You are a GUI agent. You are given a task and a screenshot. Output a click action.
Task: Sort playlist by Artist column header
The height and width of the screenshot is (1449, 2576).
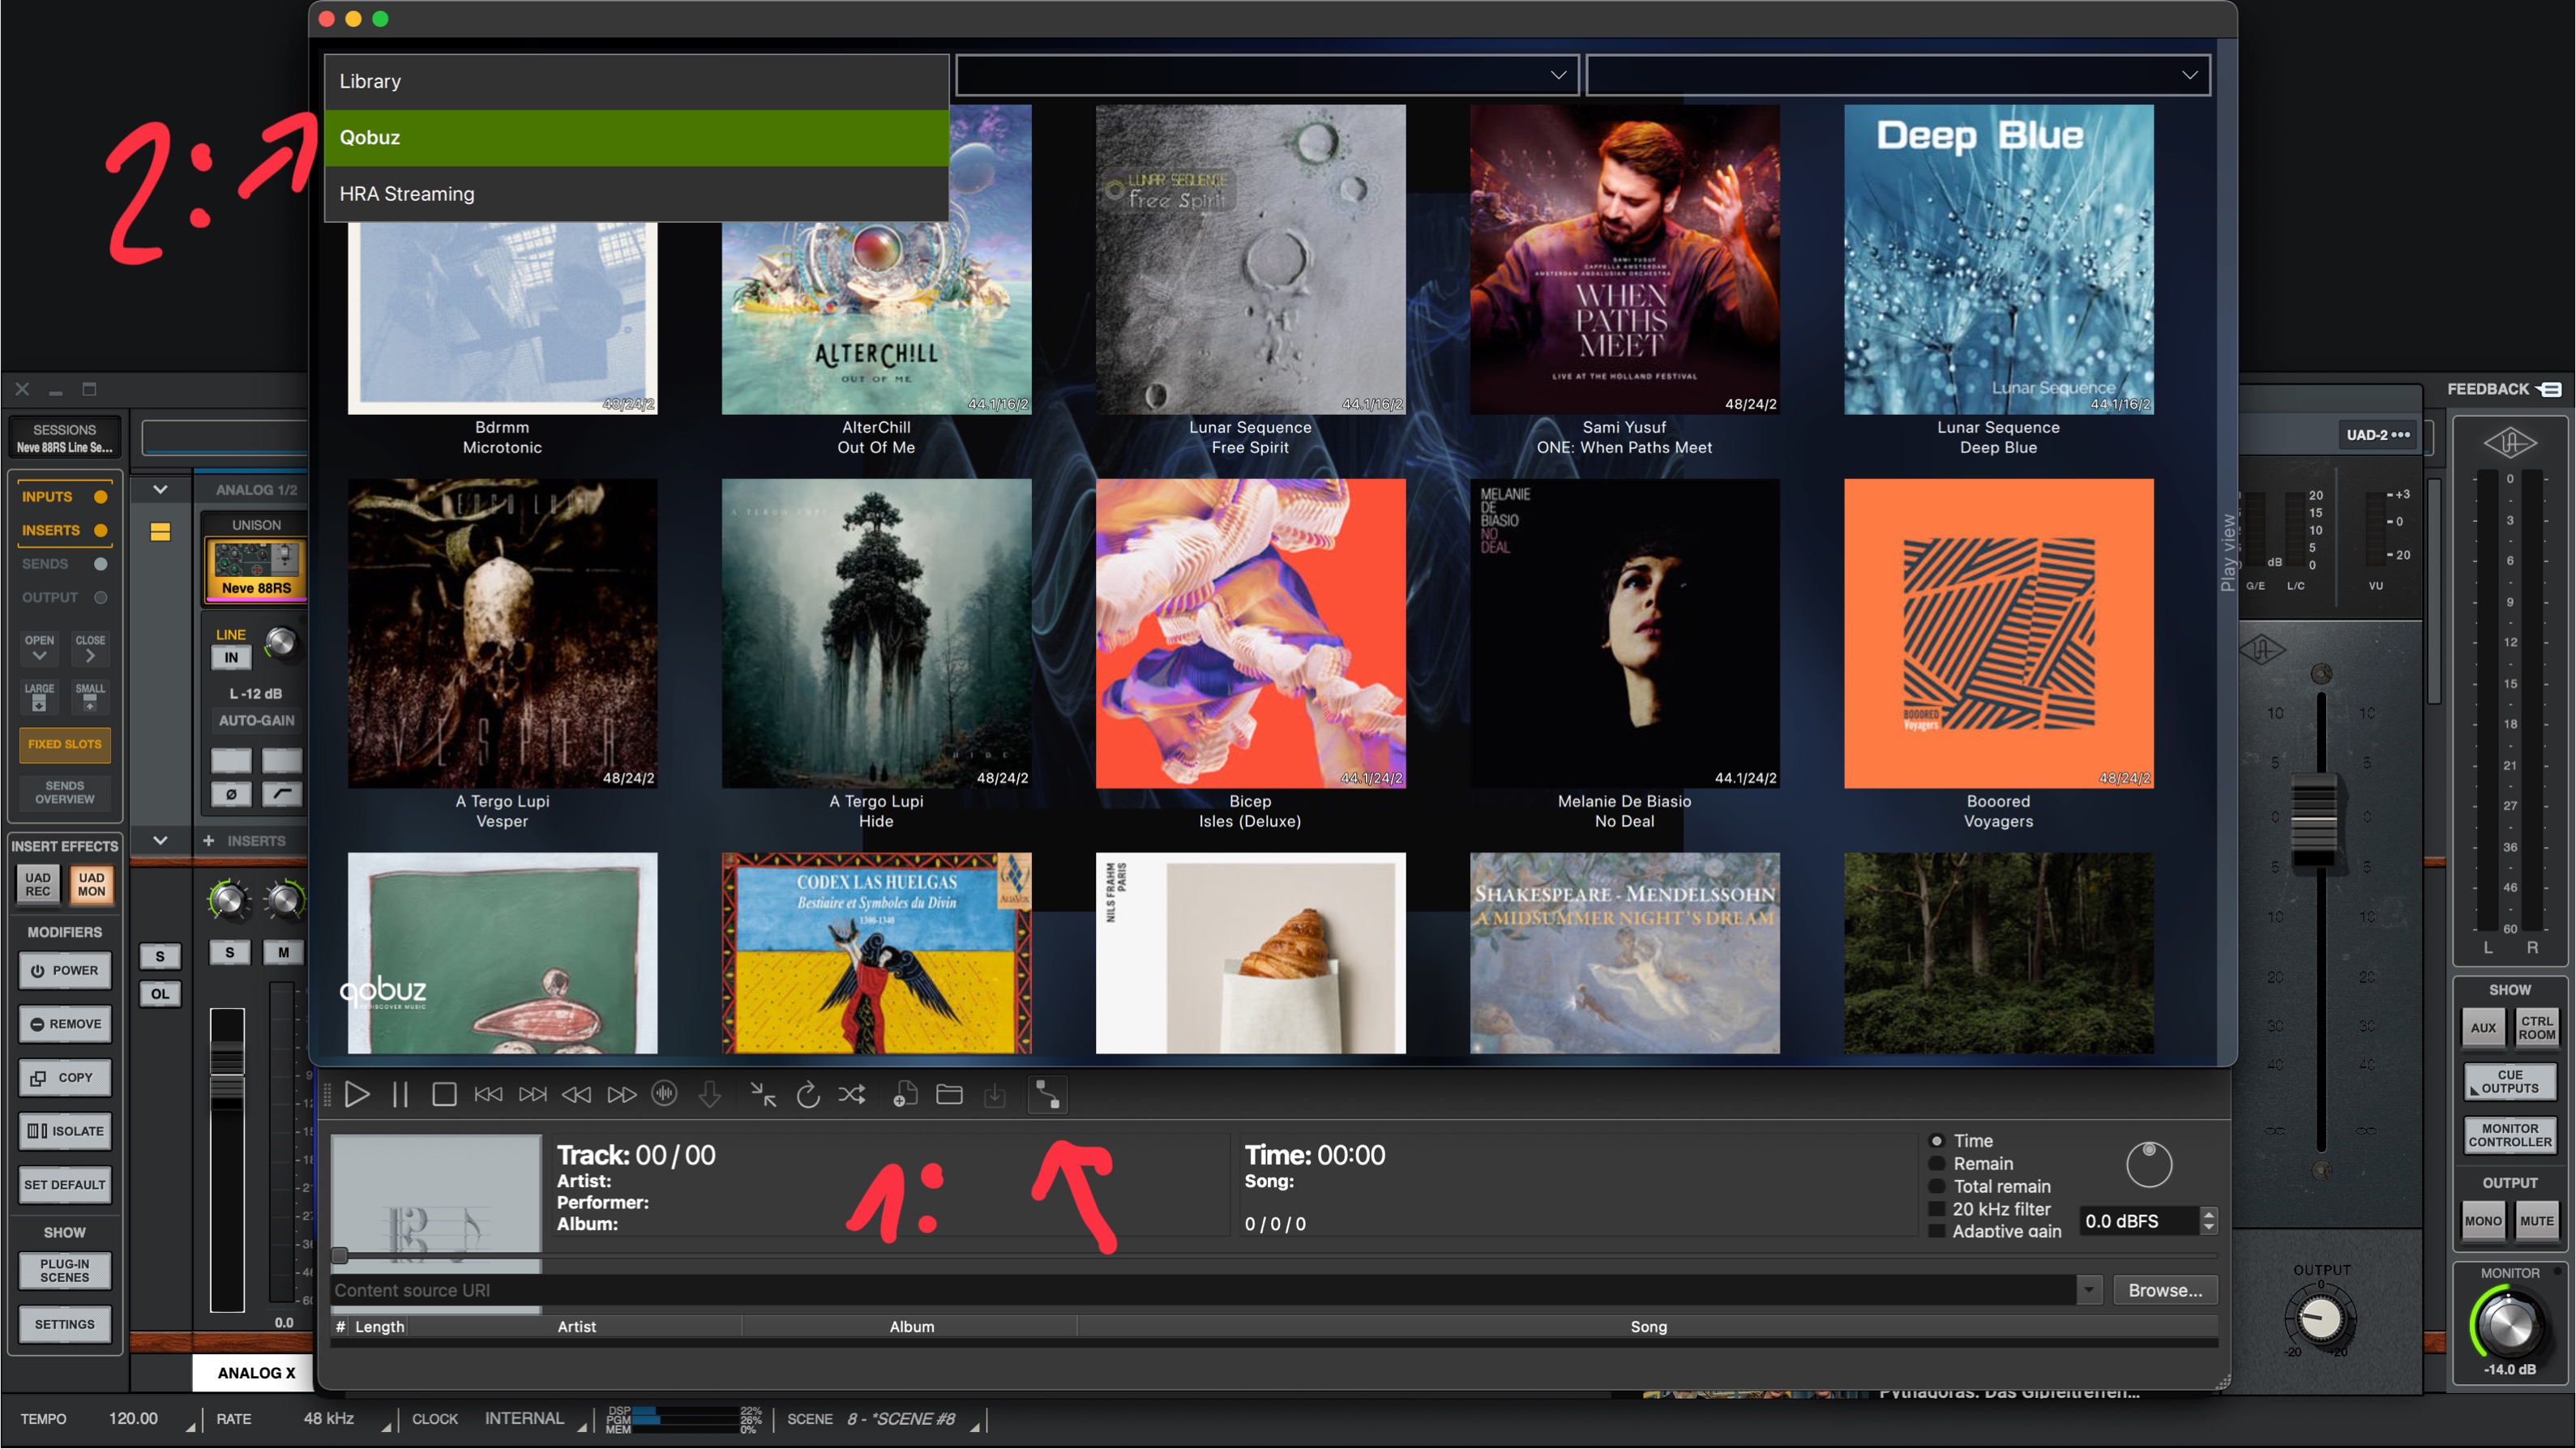[576, 1327]
